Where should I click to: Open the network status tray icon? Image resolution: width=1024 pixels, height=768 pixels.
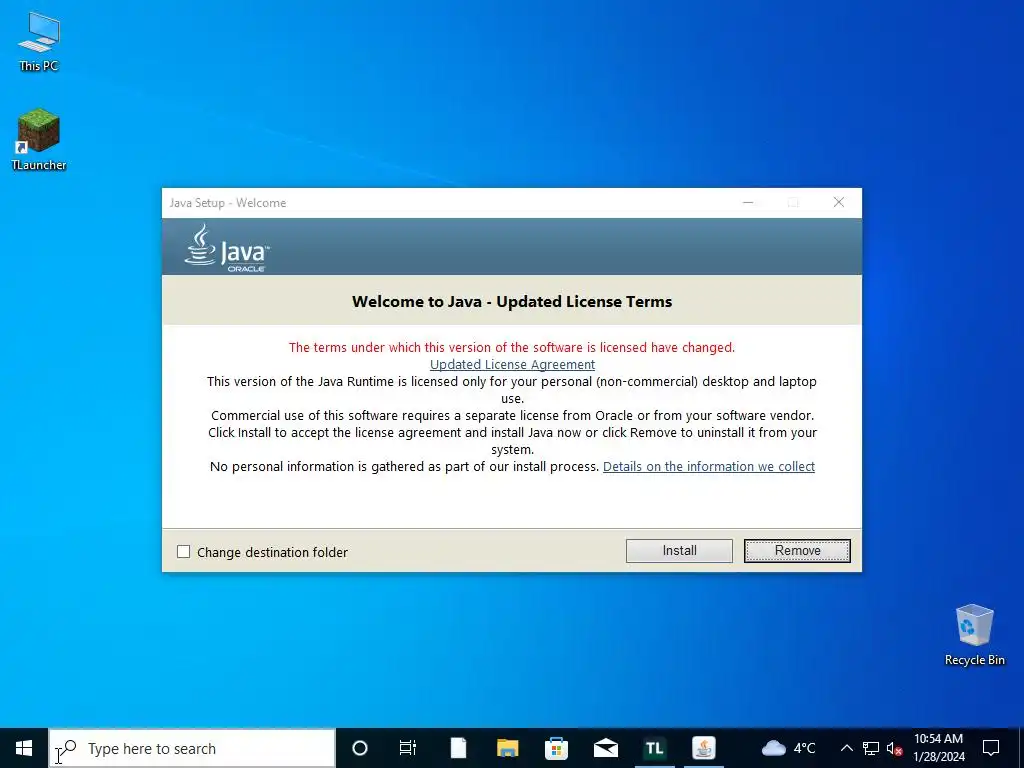(871, 748)
